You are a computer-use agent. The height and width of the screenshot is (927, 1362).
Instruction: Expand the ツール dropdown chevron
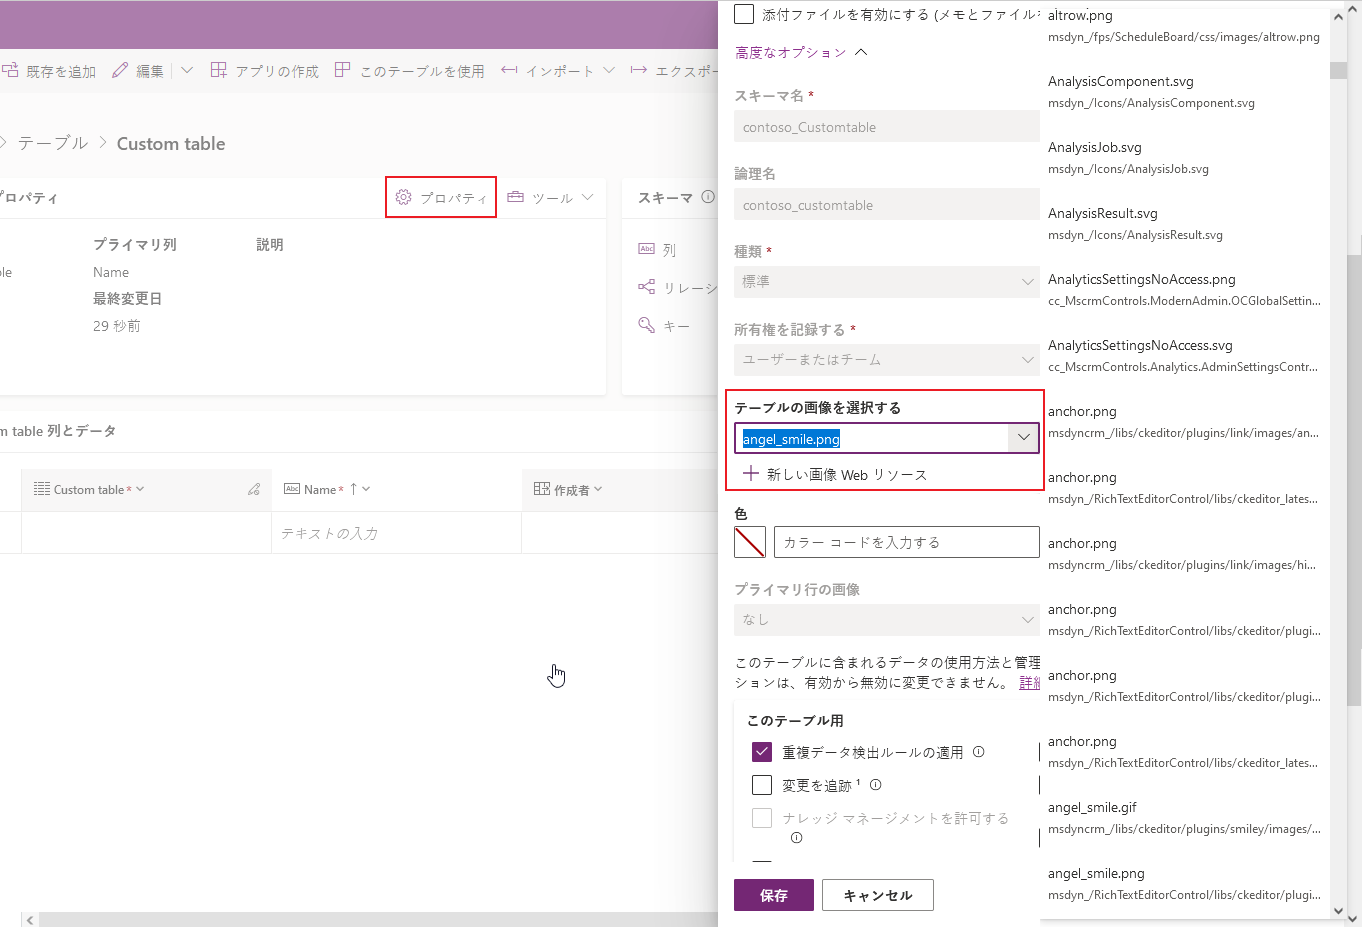(587, 197)
